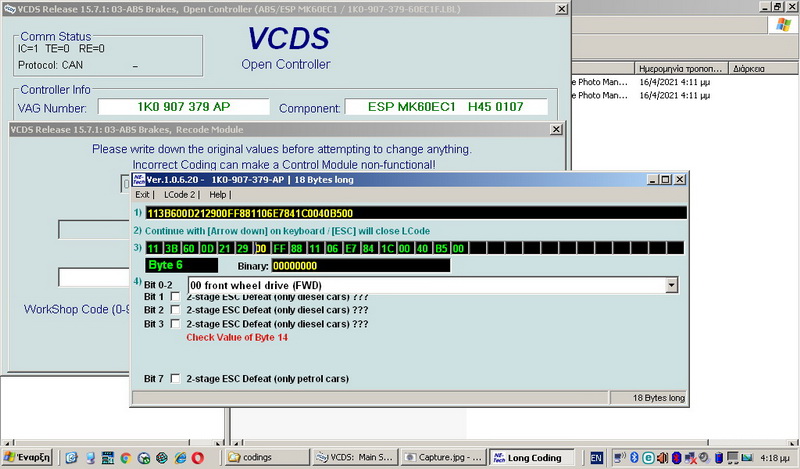
Task: Select byte cell FF
Action: 279,249
